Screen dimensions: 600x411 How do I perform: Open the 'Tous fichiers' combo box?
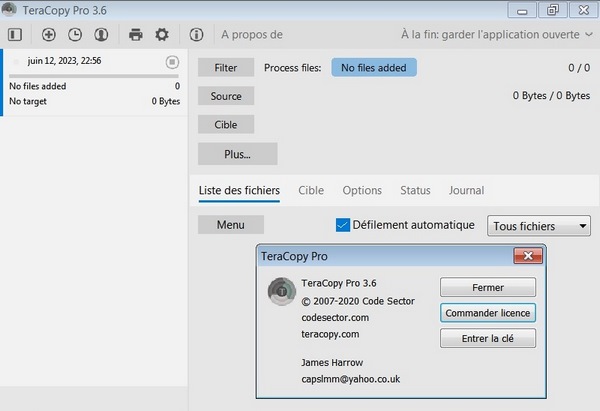539,226
